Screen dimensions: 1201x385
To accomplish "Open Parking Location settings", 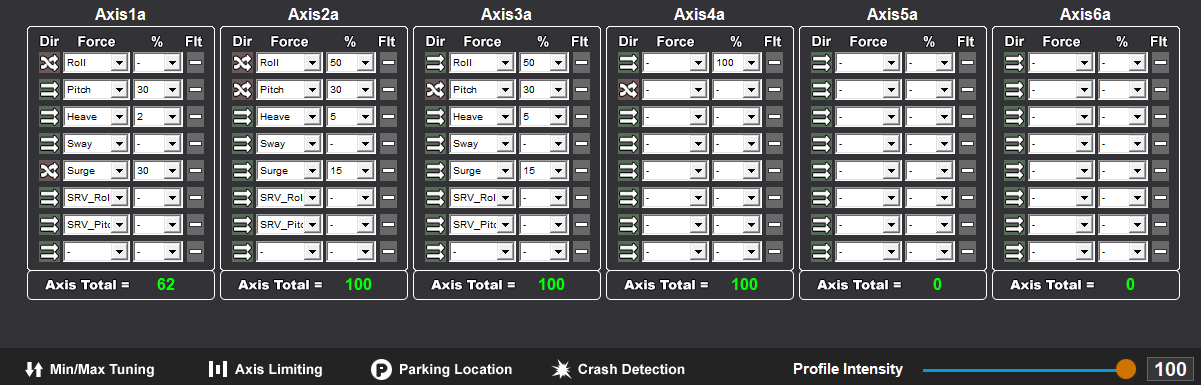I will [x=441, y=369].
